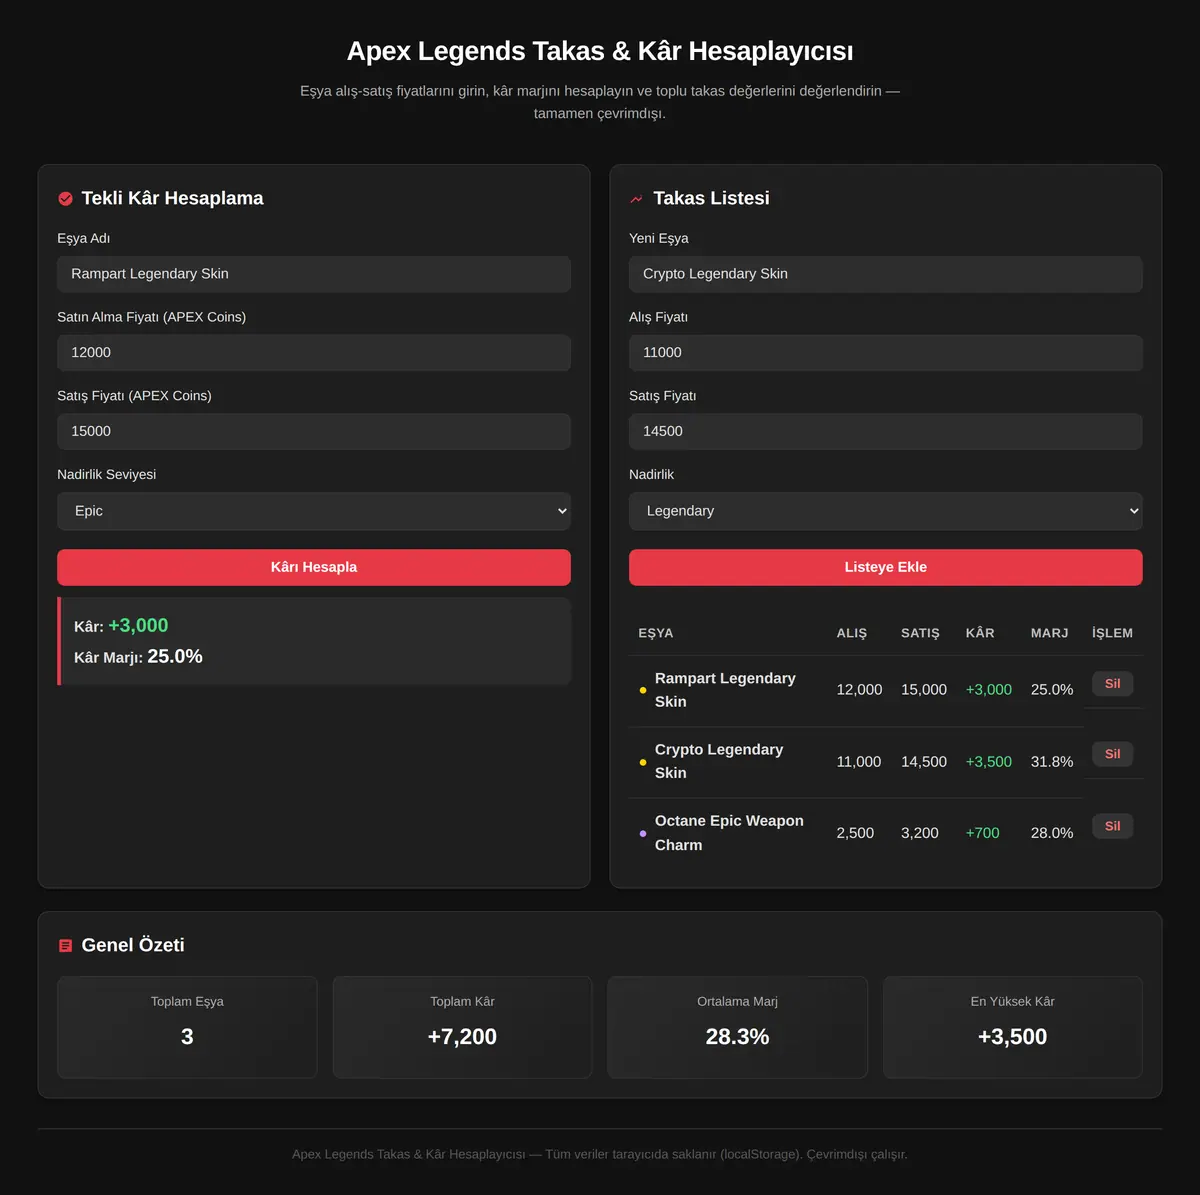Click the 12,000 purchase price cell
The image size is (1200, 1195).
859,690
